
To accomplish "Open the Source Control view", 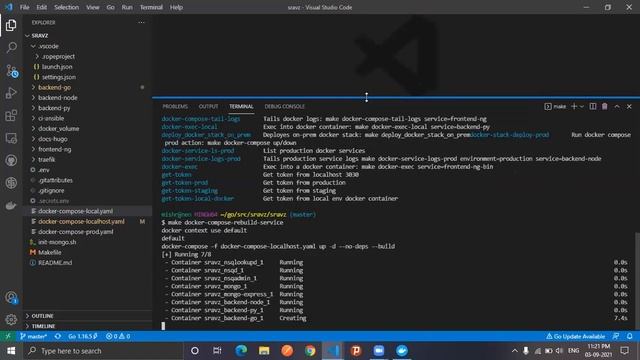I will (x=11, y=71).
